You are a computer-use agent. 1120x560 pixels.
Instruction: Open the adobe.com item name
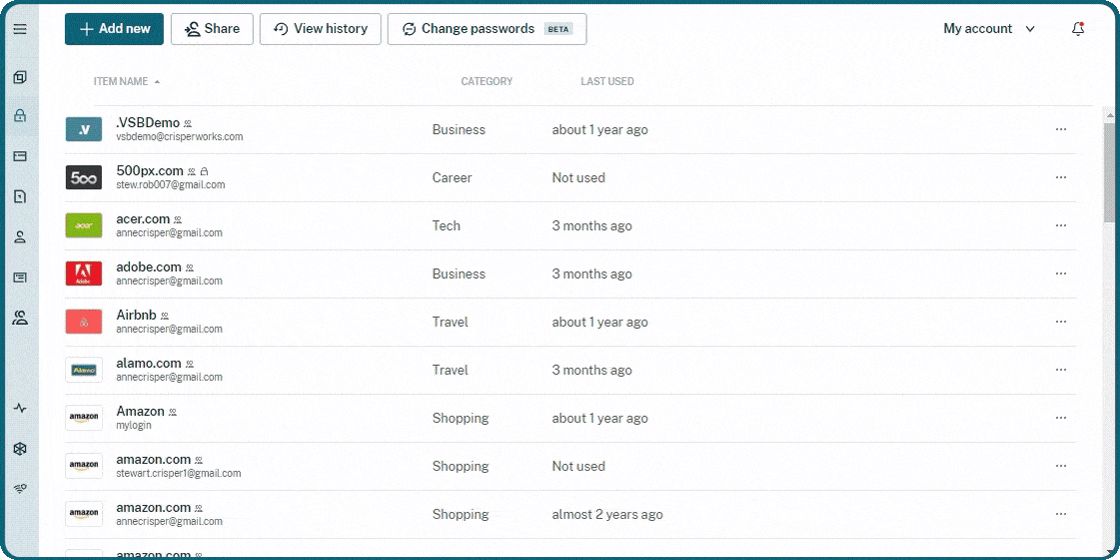pos(149,267)
